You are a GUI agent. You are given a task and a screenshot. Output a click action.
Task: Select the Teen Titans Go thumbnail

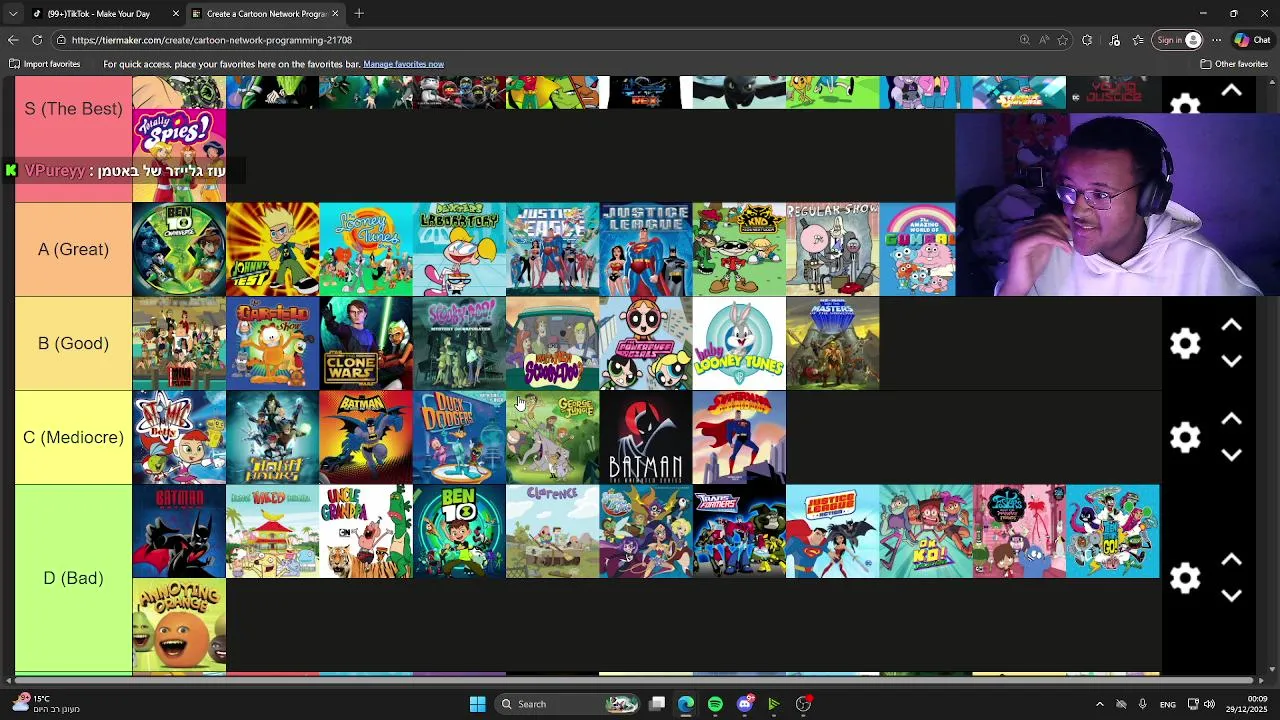(1112, 531)
